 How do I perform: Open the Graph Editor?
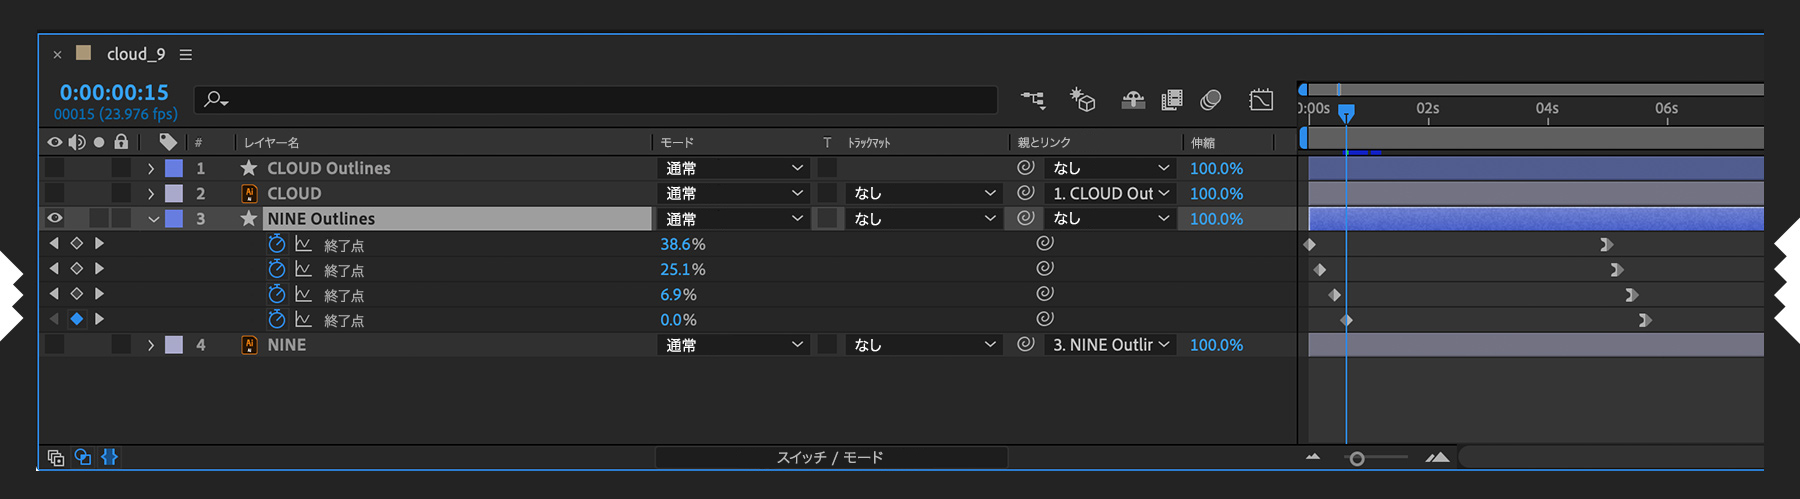coord(1261,99)
